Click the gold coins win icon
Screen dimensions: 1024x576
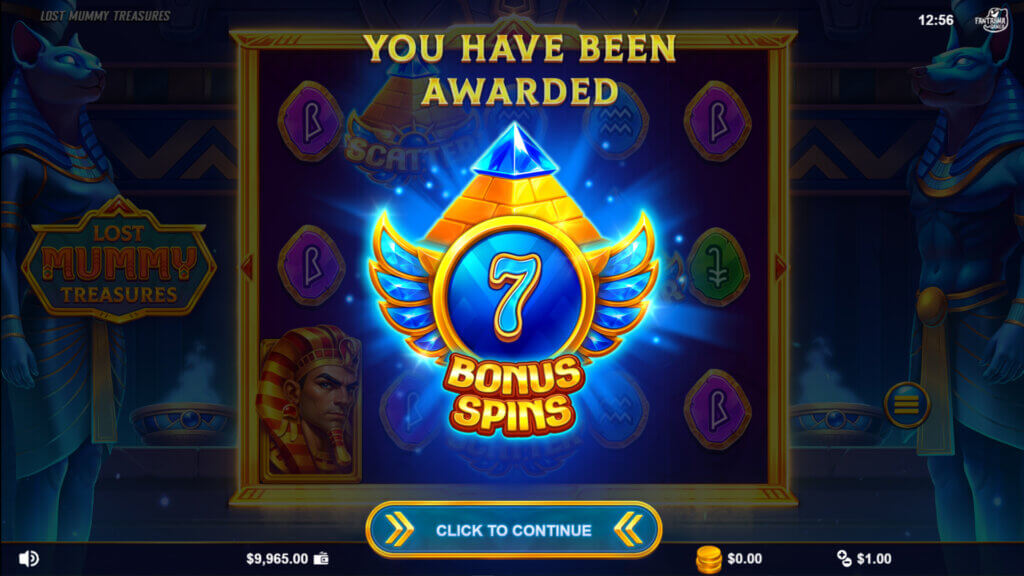pos(709,560)
